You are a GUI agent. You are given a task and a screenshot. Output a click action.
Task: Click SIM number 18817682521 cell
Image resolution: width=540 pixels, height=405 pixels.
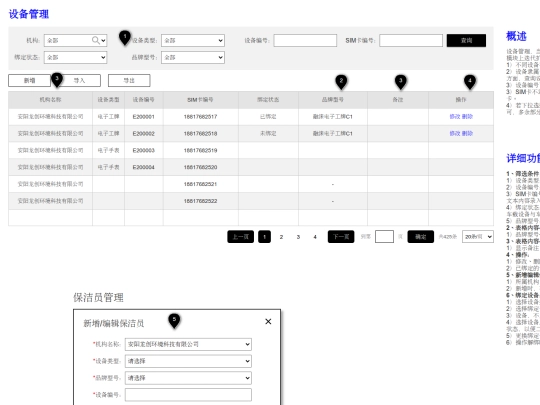point(200,184)
